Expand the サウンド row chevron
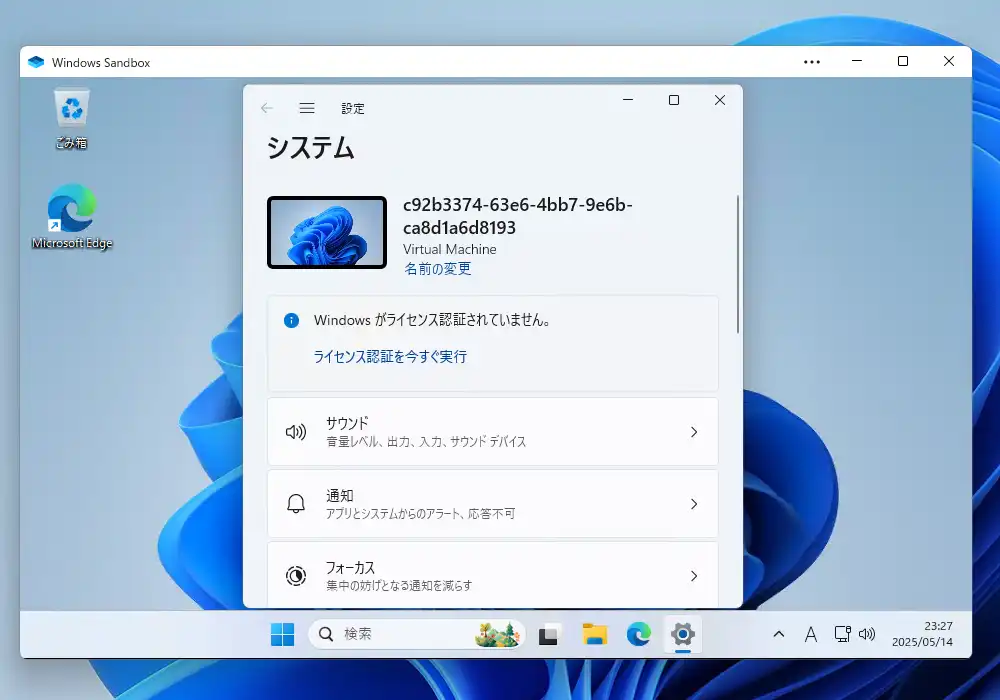This screenshot has width=1000, height=700. point(694,432)
